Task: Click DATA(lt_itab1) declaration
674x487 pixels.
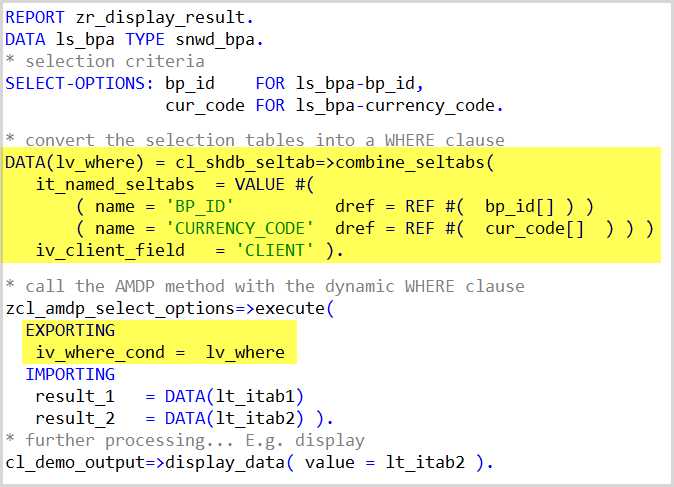Action: [234, 396]
